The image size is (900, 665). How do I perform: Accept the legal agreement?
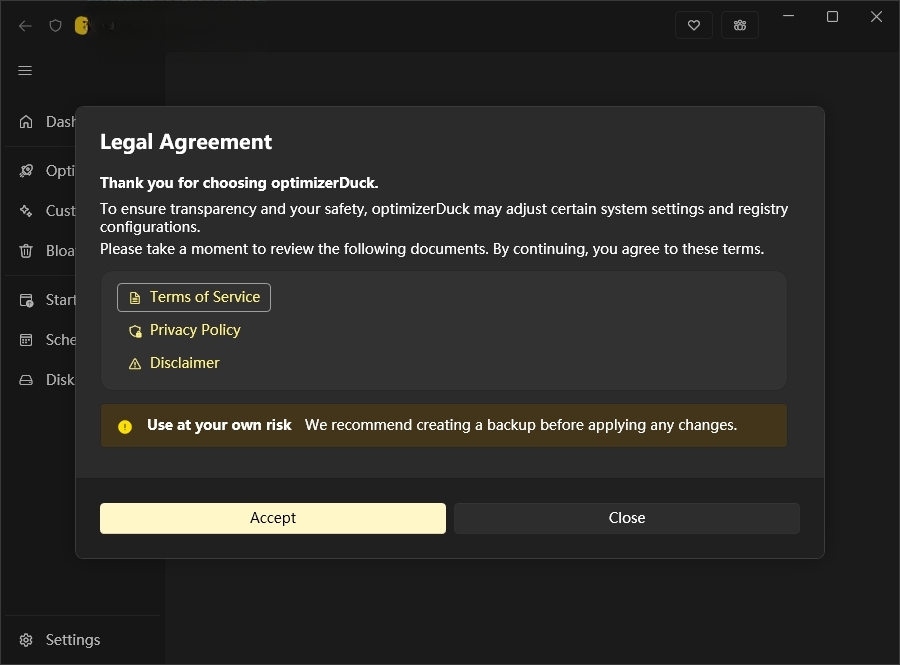coord(273,518)
